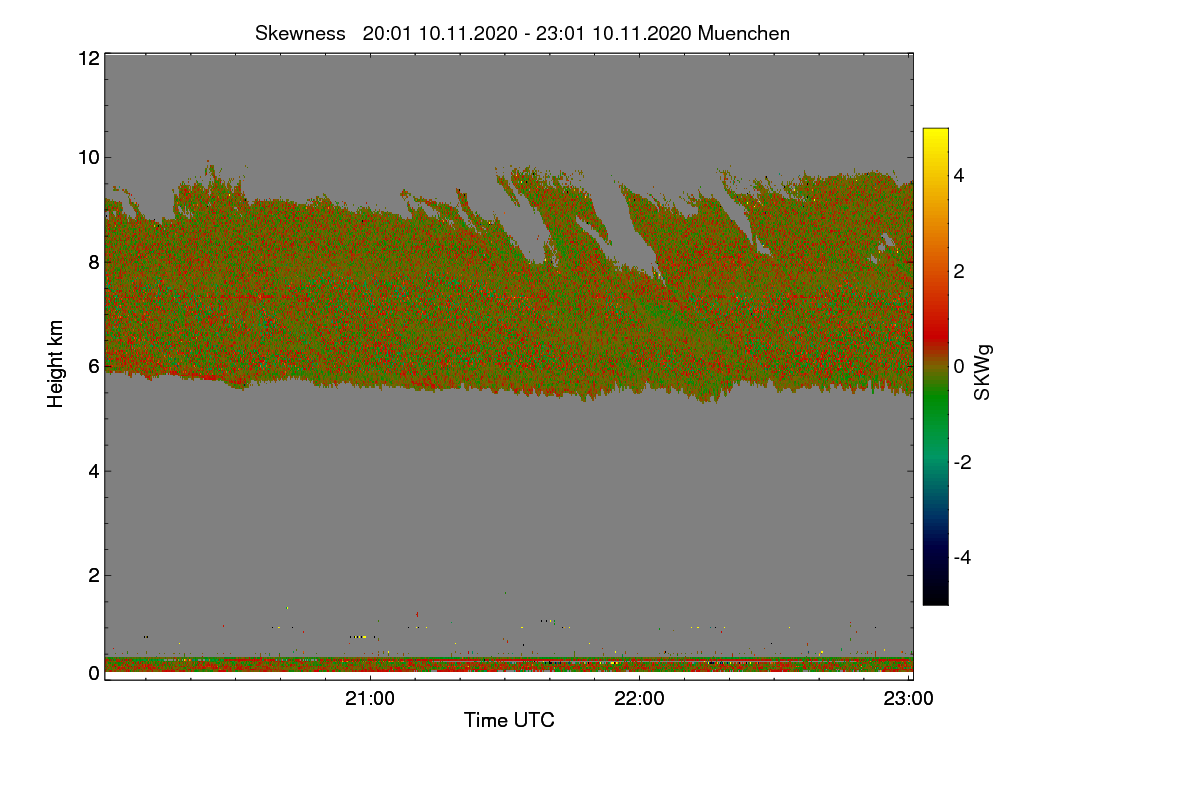
Task: Click the yellow top of the colorbar
Action: [x=935, y=136]
